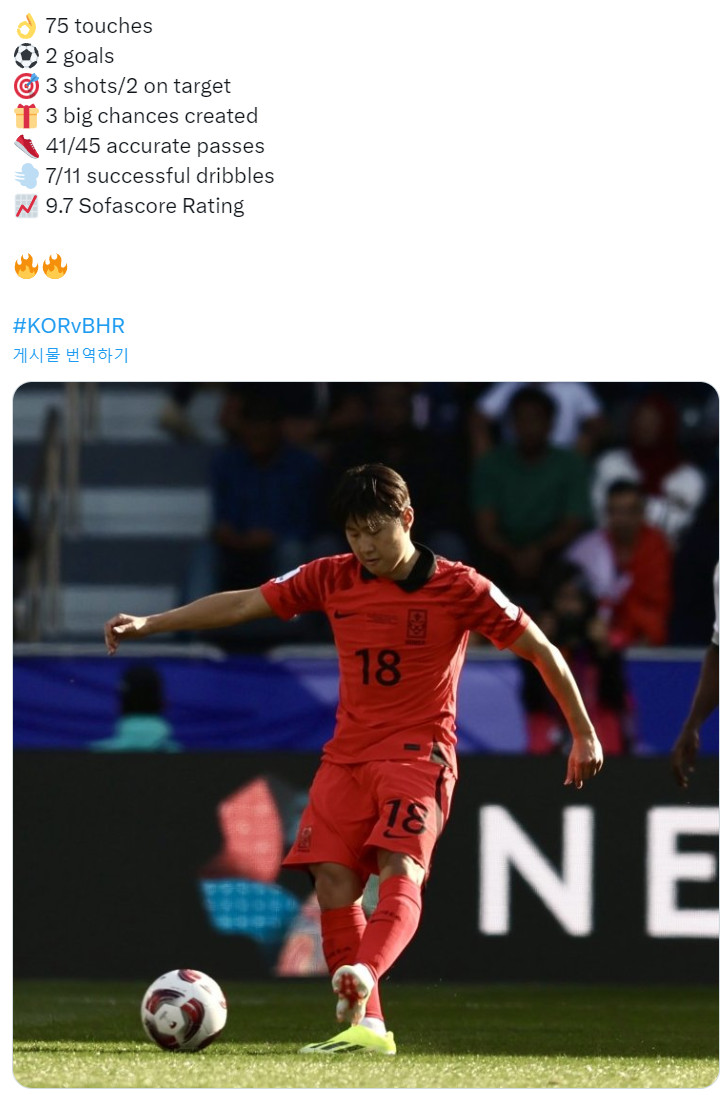Click the second fire emoji
Viewport: 726px width, 1095px height.
click(55, 266)
